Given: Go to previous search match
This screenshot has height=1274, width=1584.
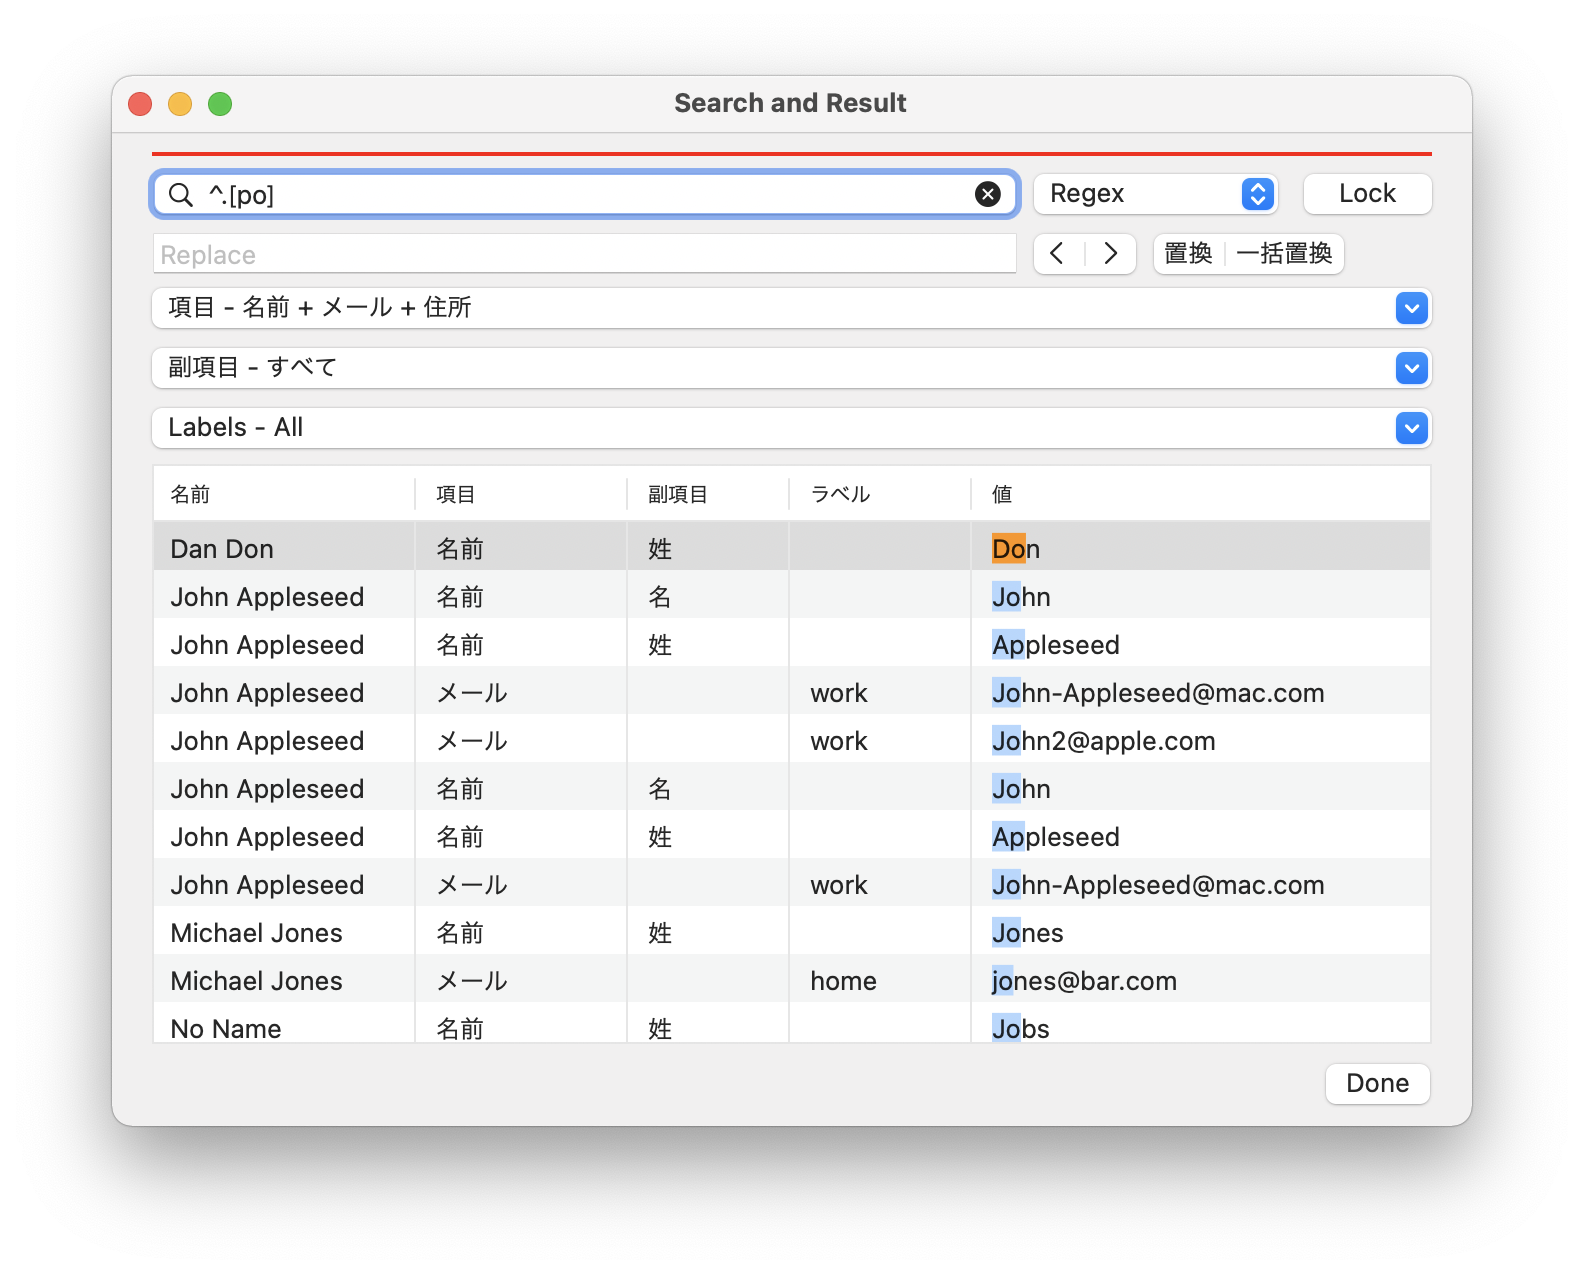Looking at the screenshot, I should click(1058, 254).
